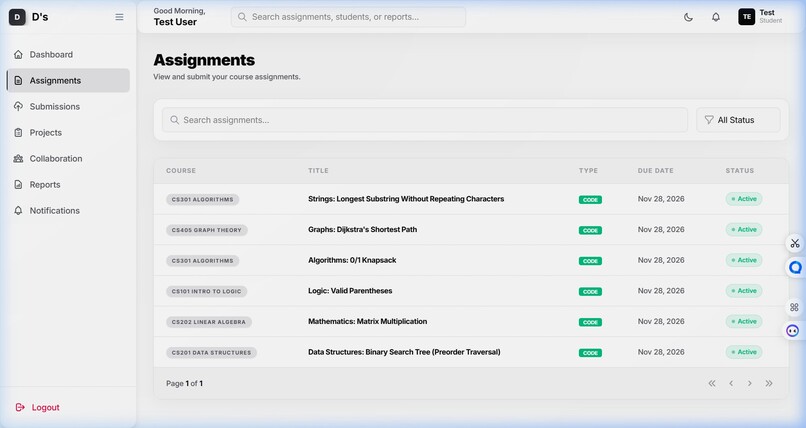Click the D logo icon in sidebar

pyautogui.click(x=17, y=17)
